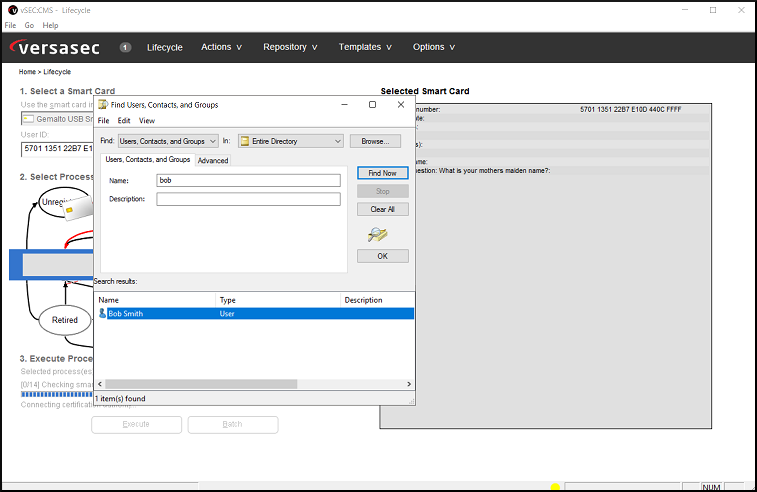Viewport: 757px width, 492px height.
Task: Open the Templates dropdown menu
Action: coord(365,47)
